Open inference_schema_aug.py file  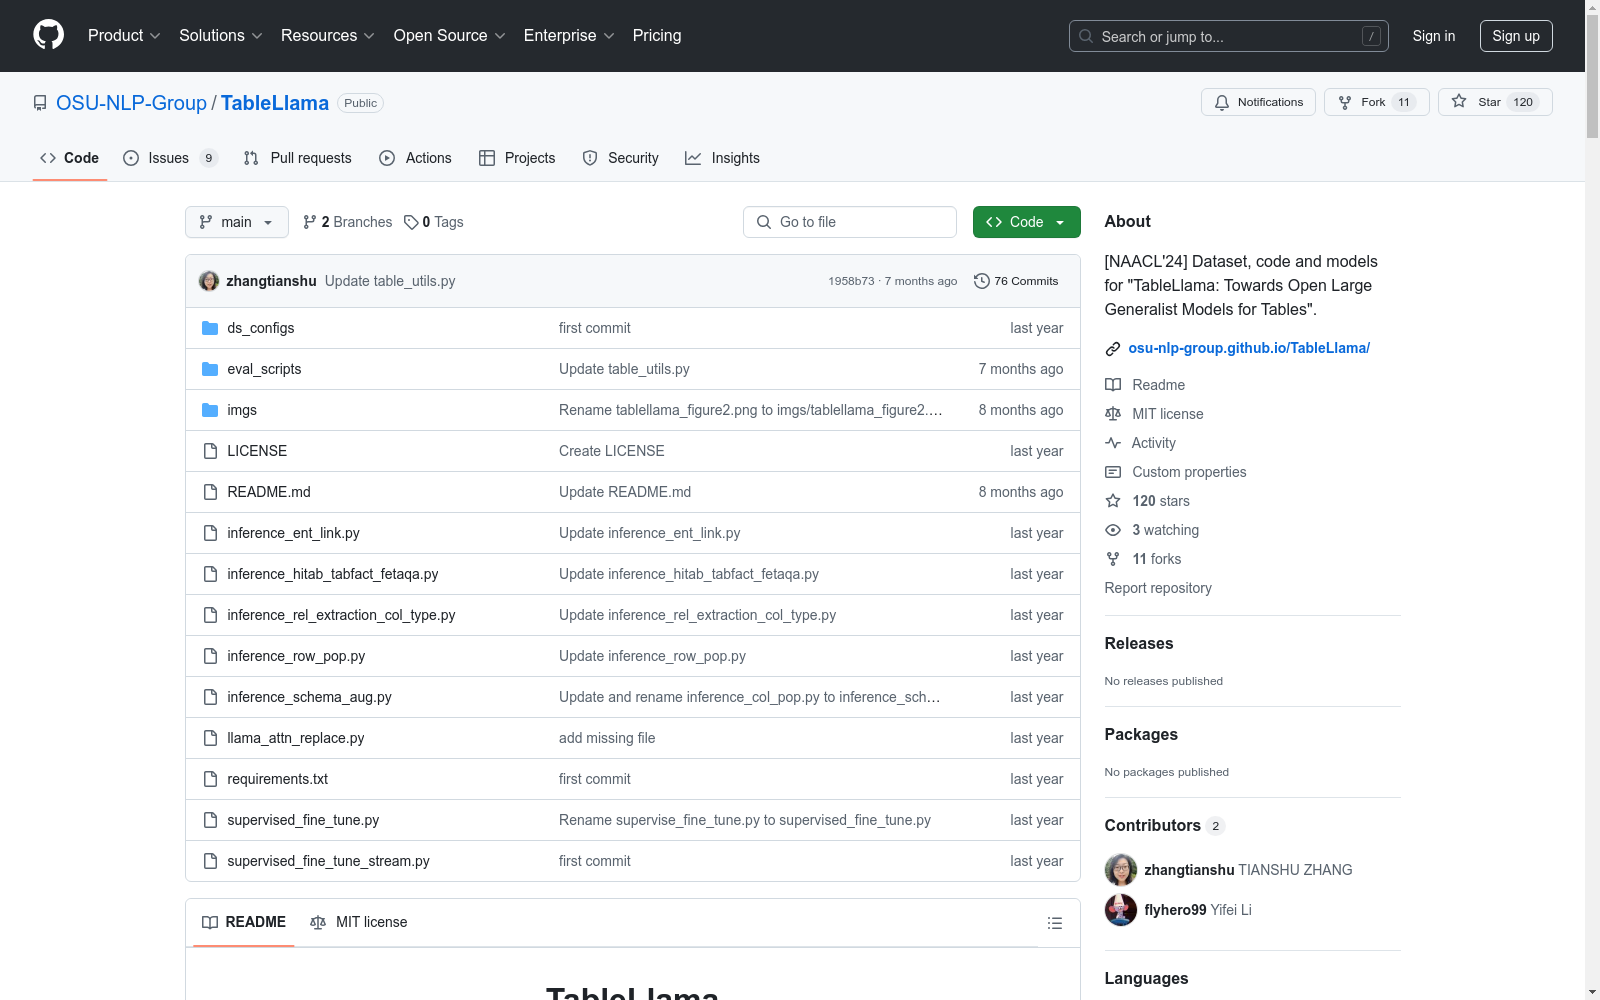click(309, 697)
